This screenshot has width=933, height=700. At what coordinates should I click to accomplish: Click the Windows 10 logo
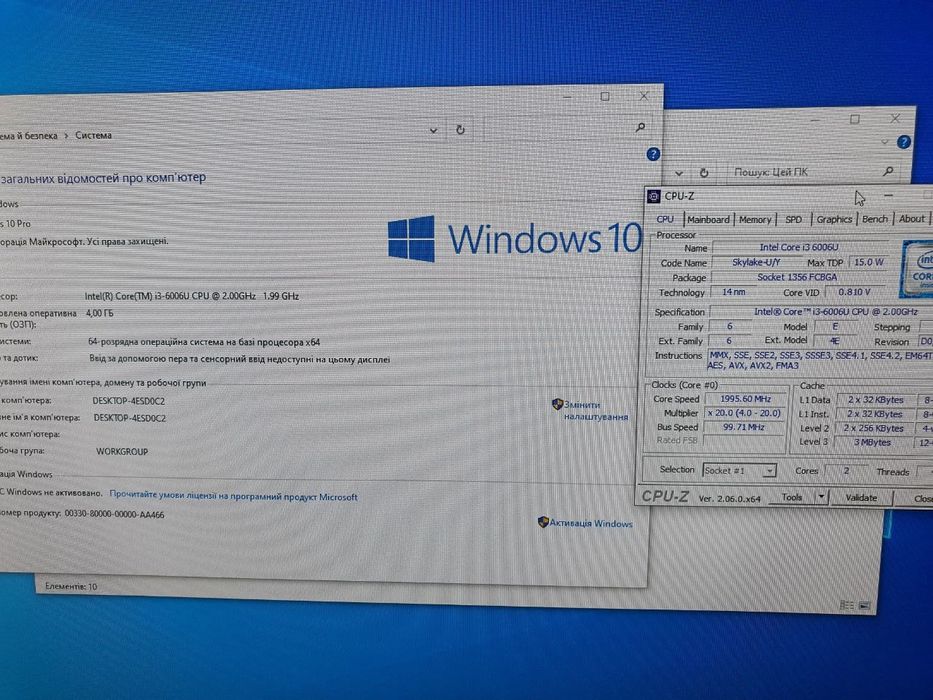pyautogui.click(x=515, y=238)
